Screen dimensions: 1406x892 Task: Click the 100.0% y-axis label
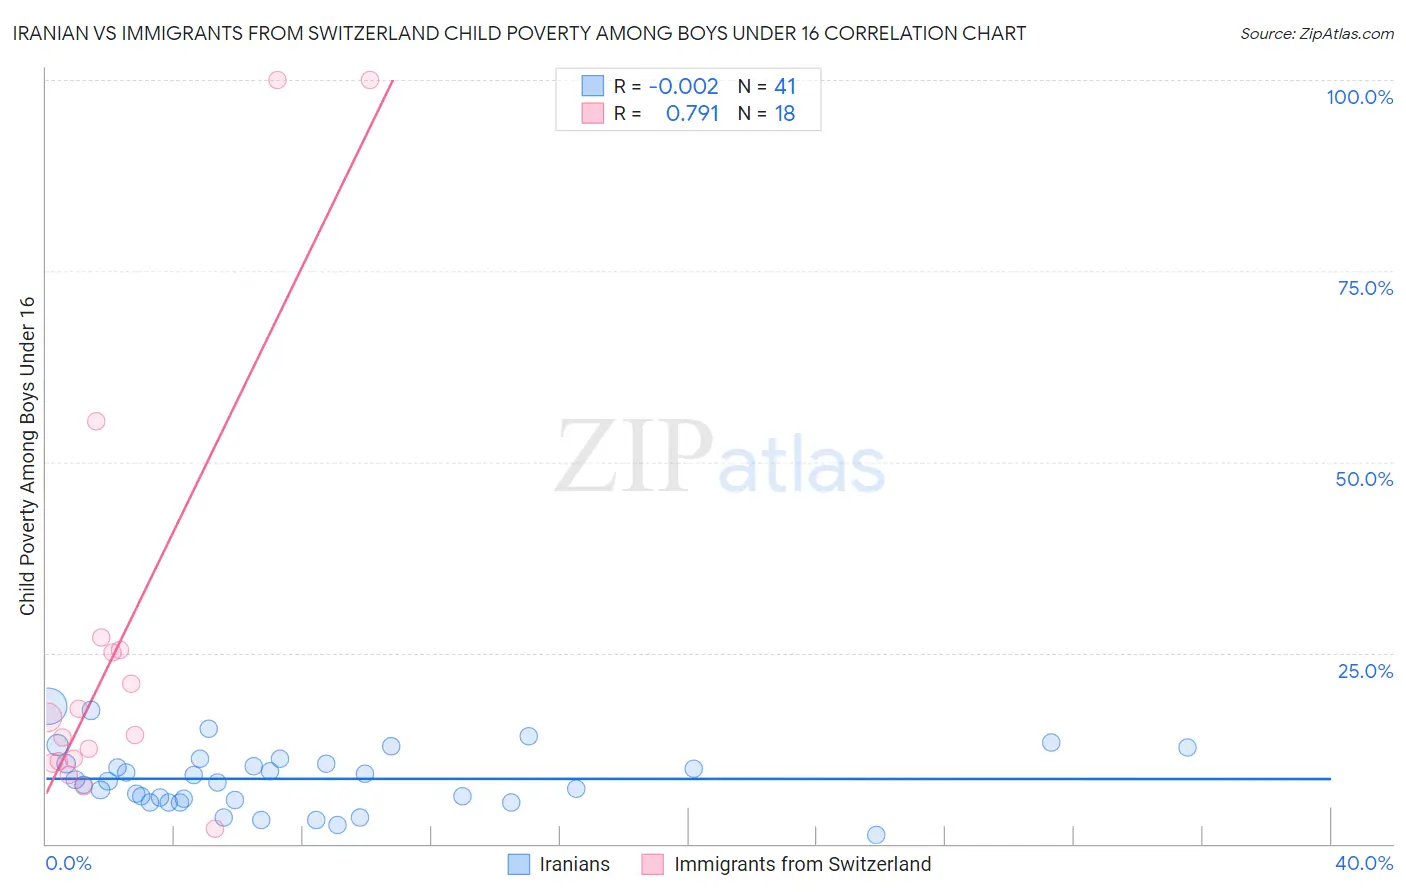(1359, 97)
